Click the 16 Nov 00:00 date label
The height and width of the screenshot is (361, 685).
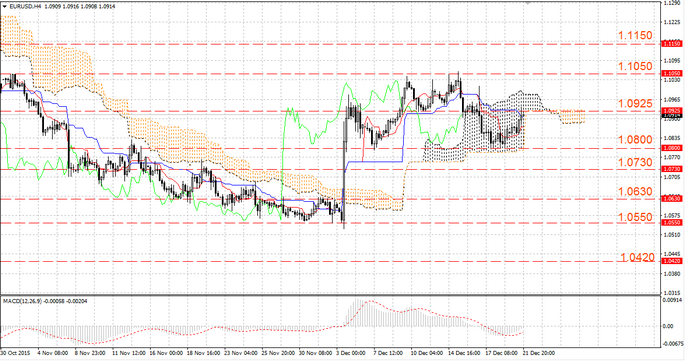(166, 353)
